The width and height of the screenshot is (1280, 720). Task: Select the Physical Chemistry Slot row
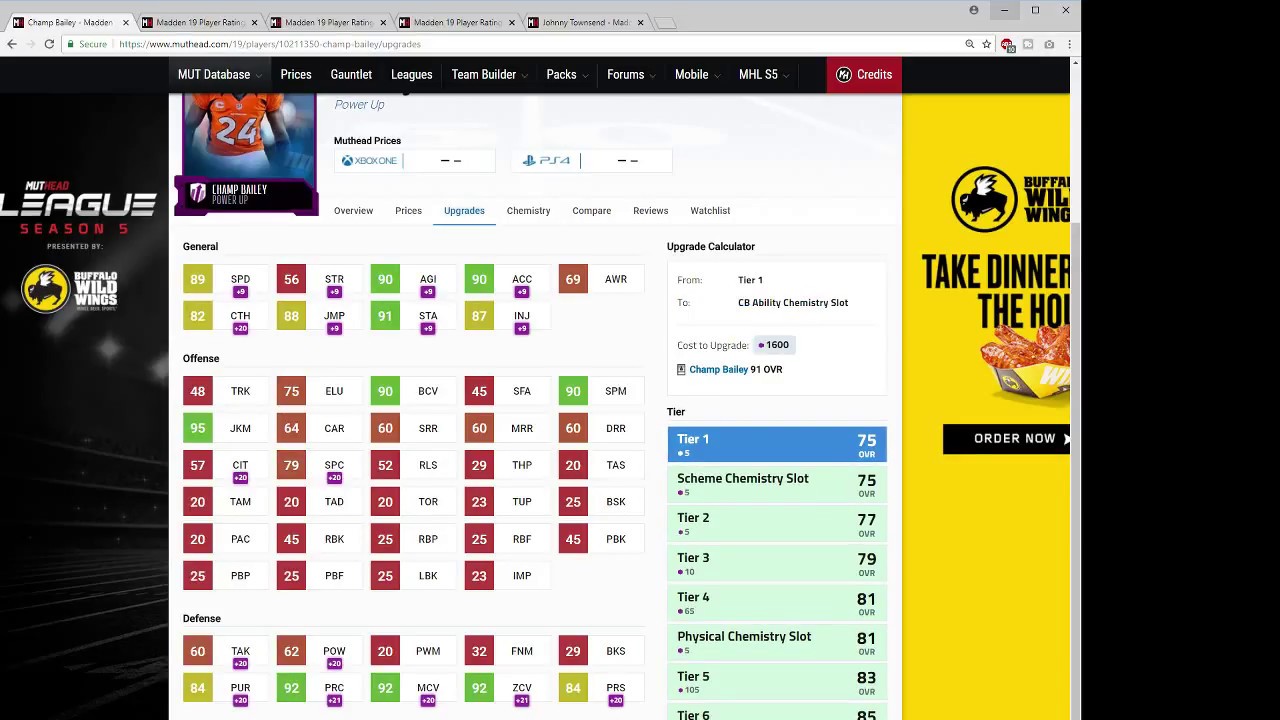777,642
